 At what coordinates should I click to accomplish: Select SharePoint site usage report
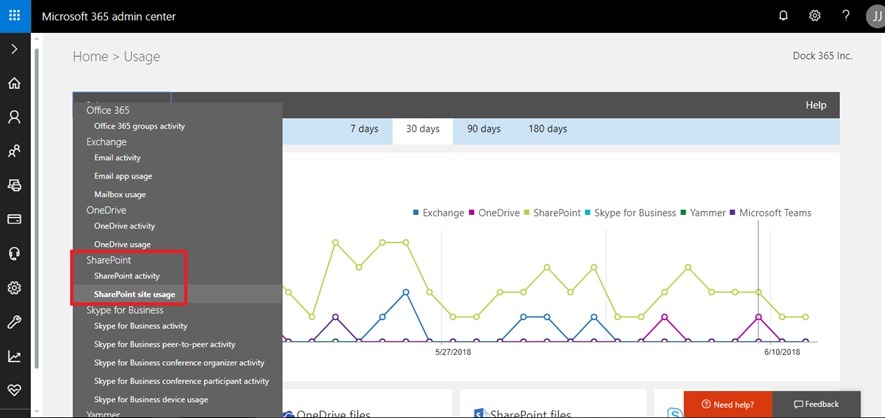(134, 294)
